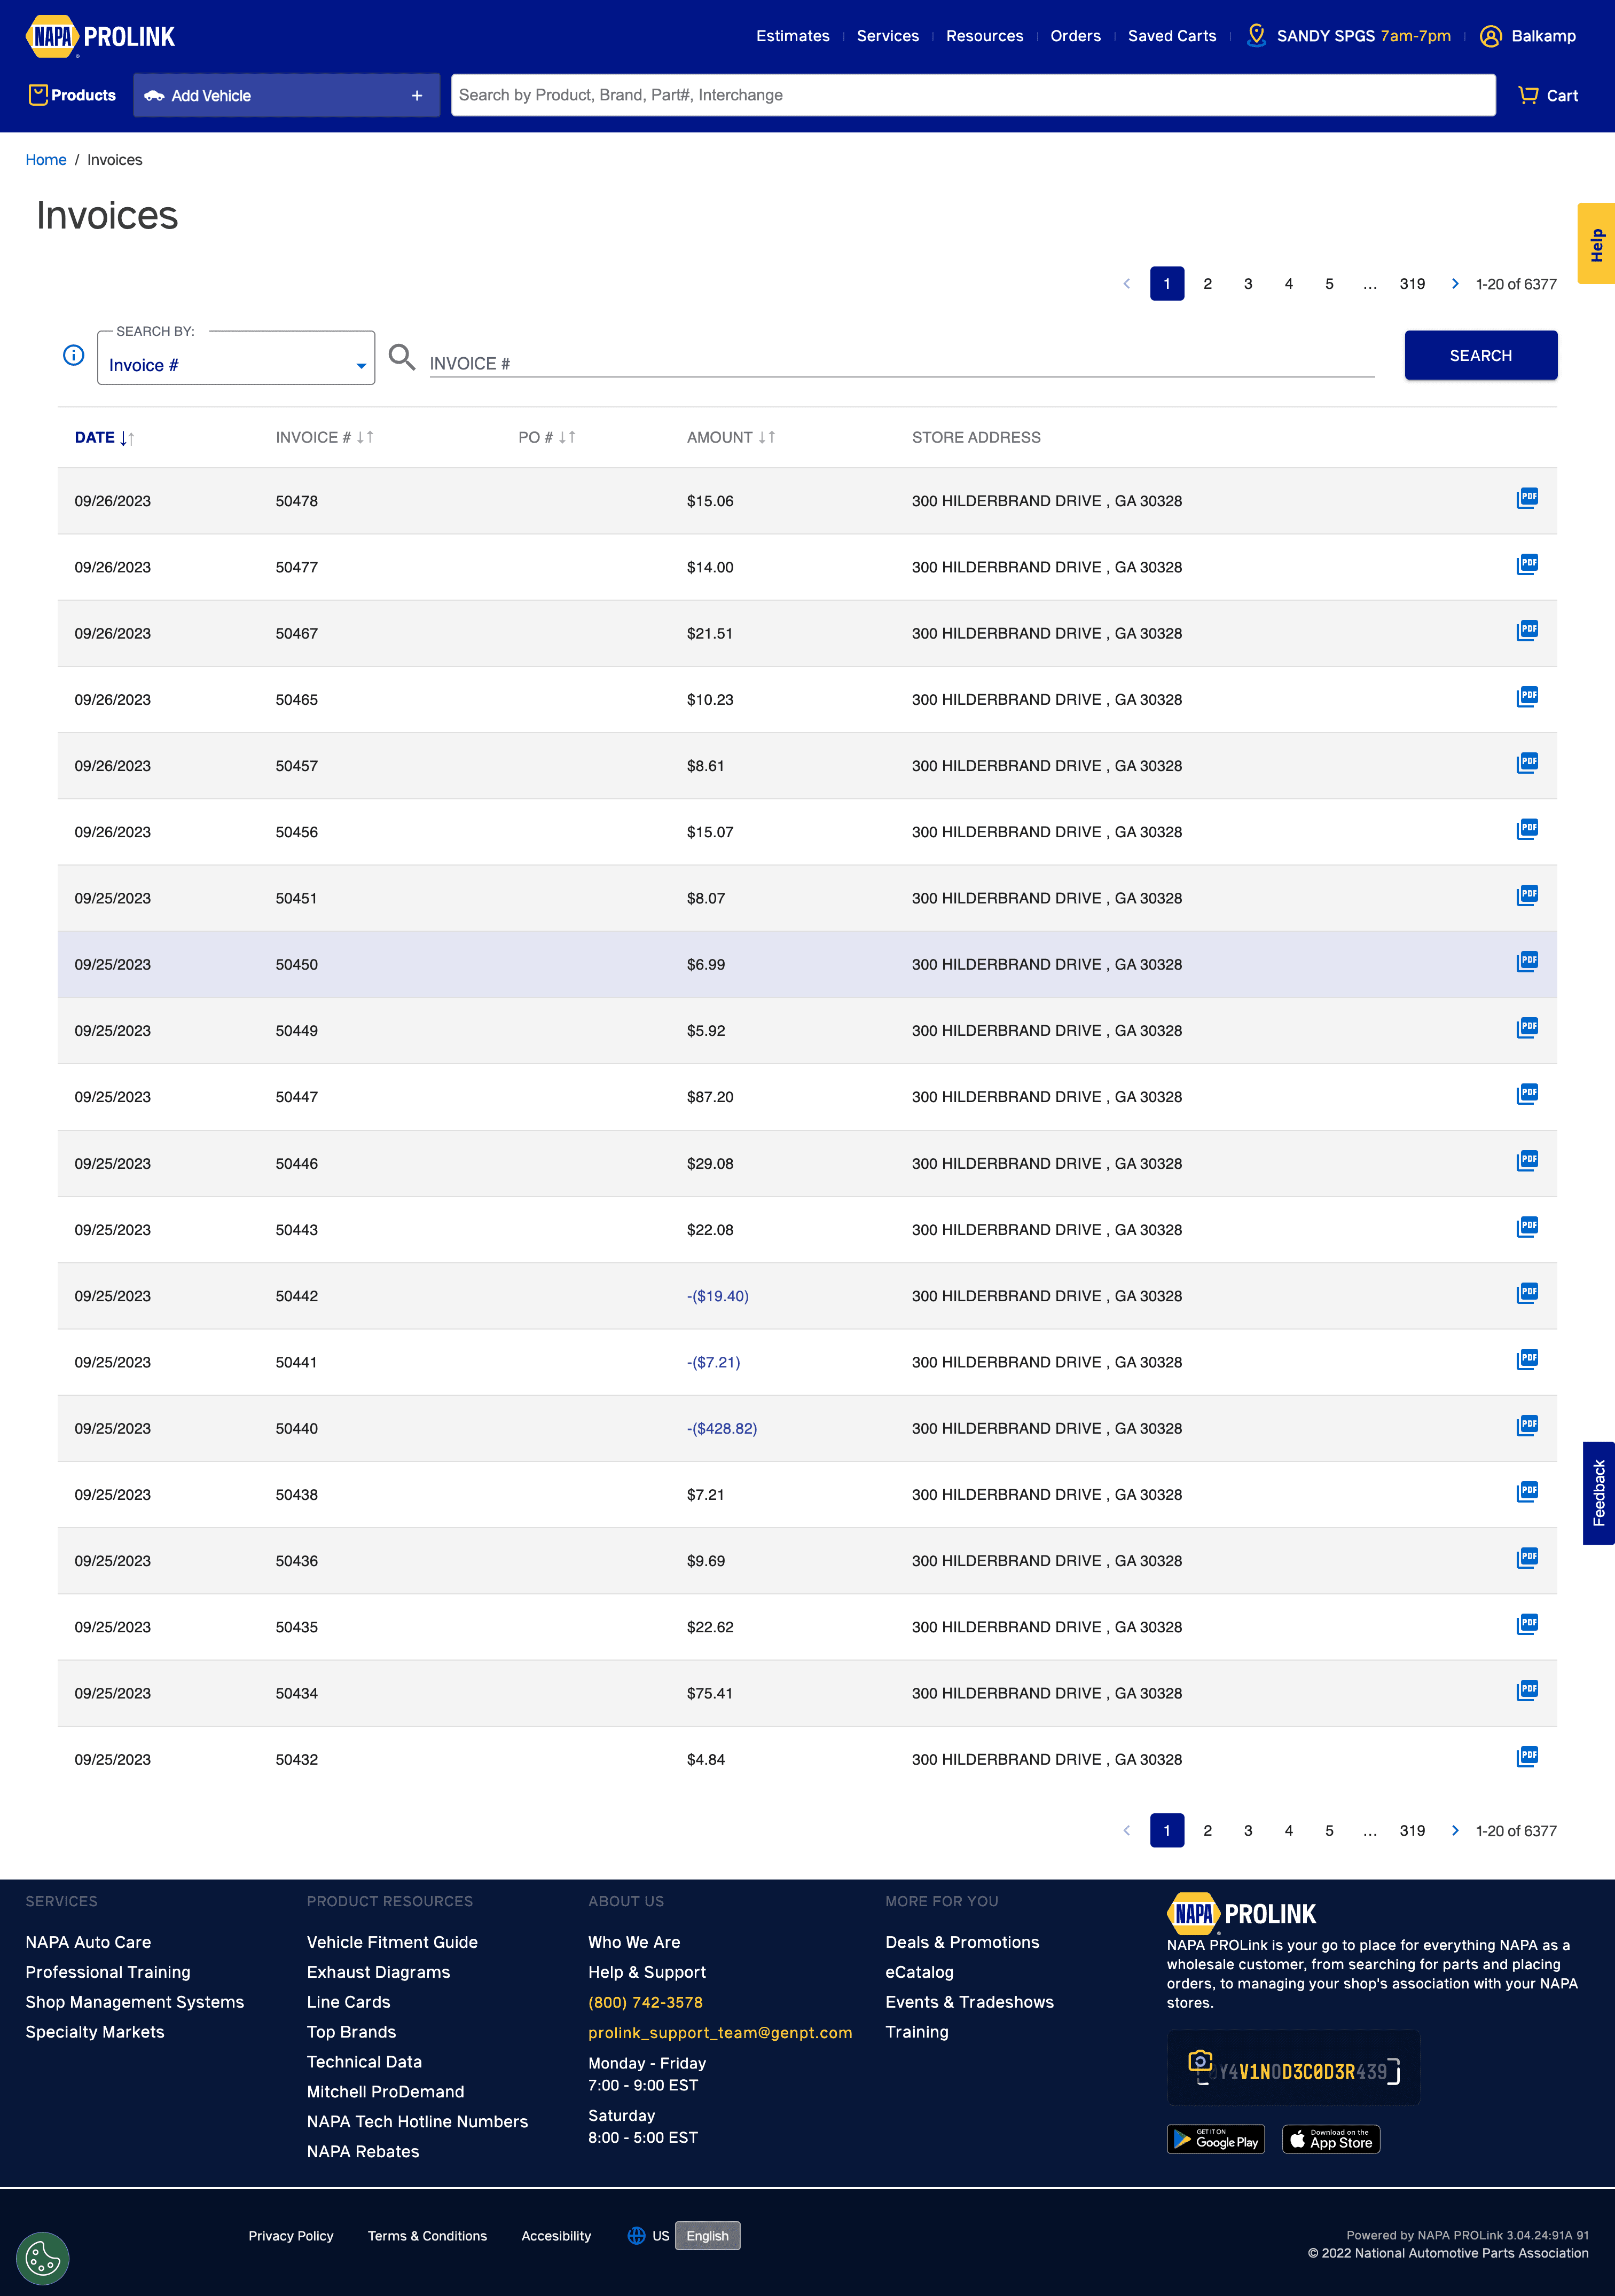The width and height of the screenshot is (1615, 2296).
Task: Open PDF for invoice 50440
Action: pyautogui.click(x=1527, y=1425)
